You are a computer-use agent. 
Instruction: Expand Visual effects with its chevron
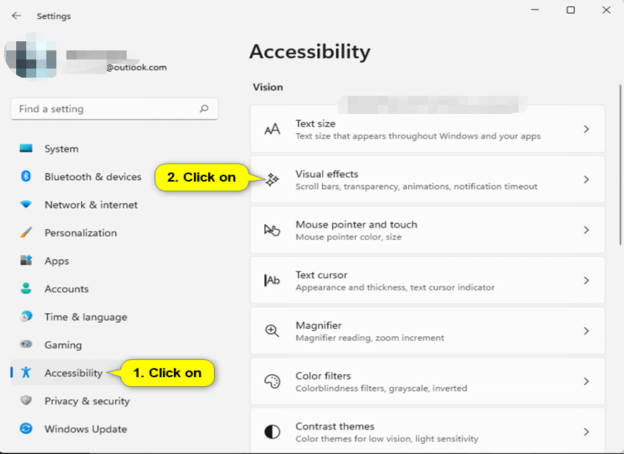coord(586,180)
